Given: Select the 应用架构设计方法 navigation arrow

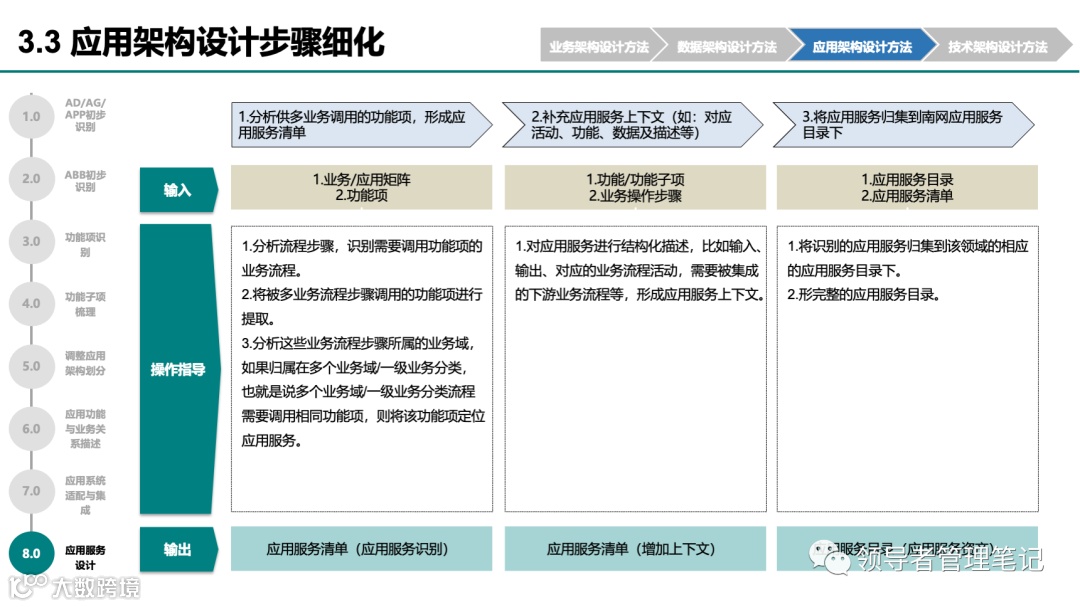Looking at the screenshot, I should point(862,45).
